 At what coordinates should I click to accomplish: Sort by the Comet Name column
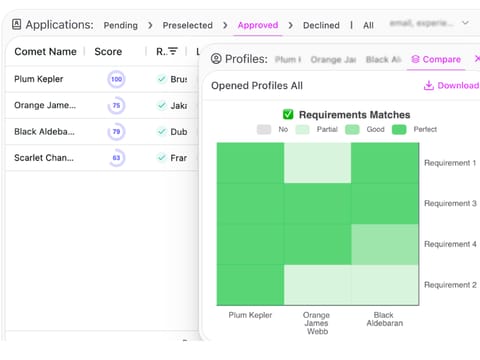[45, 52]
